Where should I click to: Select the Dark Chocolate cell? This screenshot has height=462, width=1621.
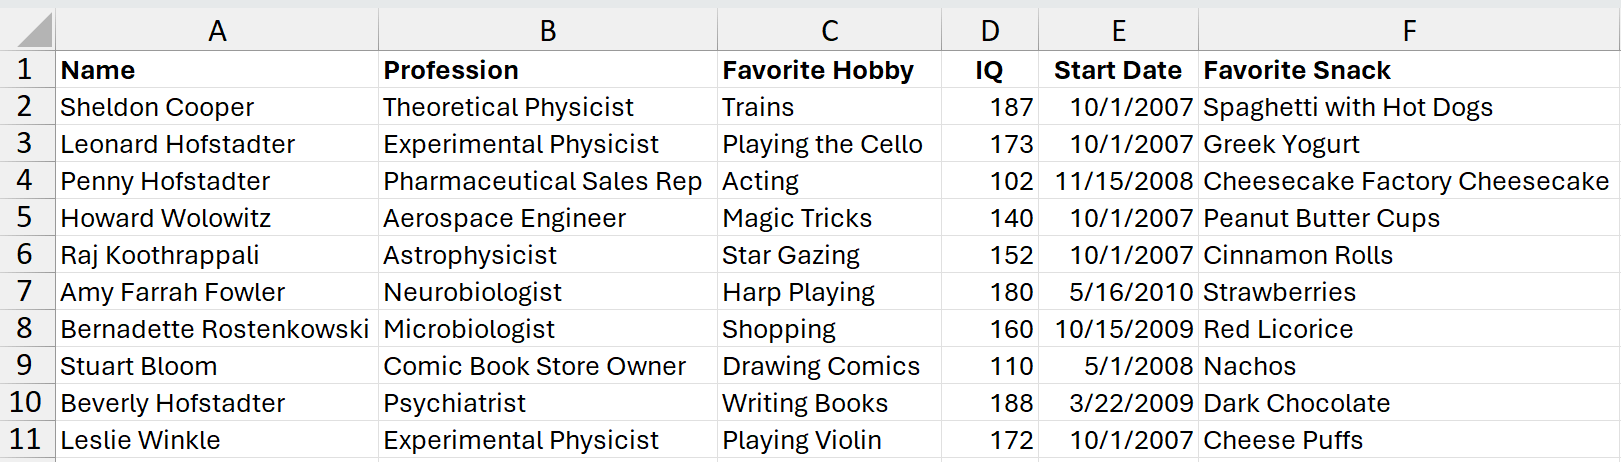tap(1297, 403)
